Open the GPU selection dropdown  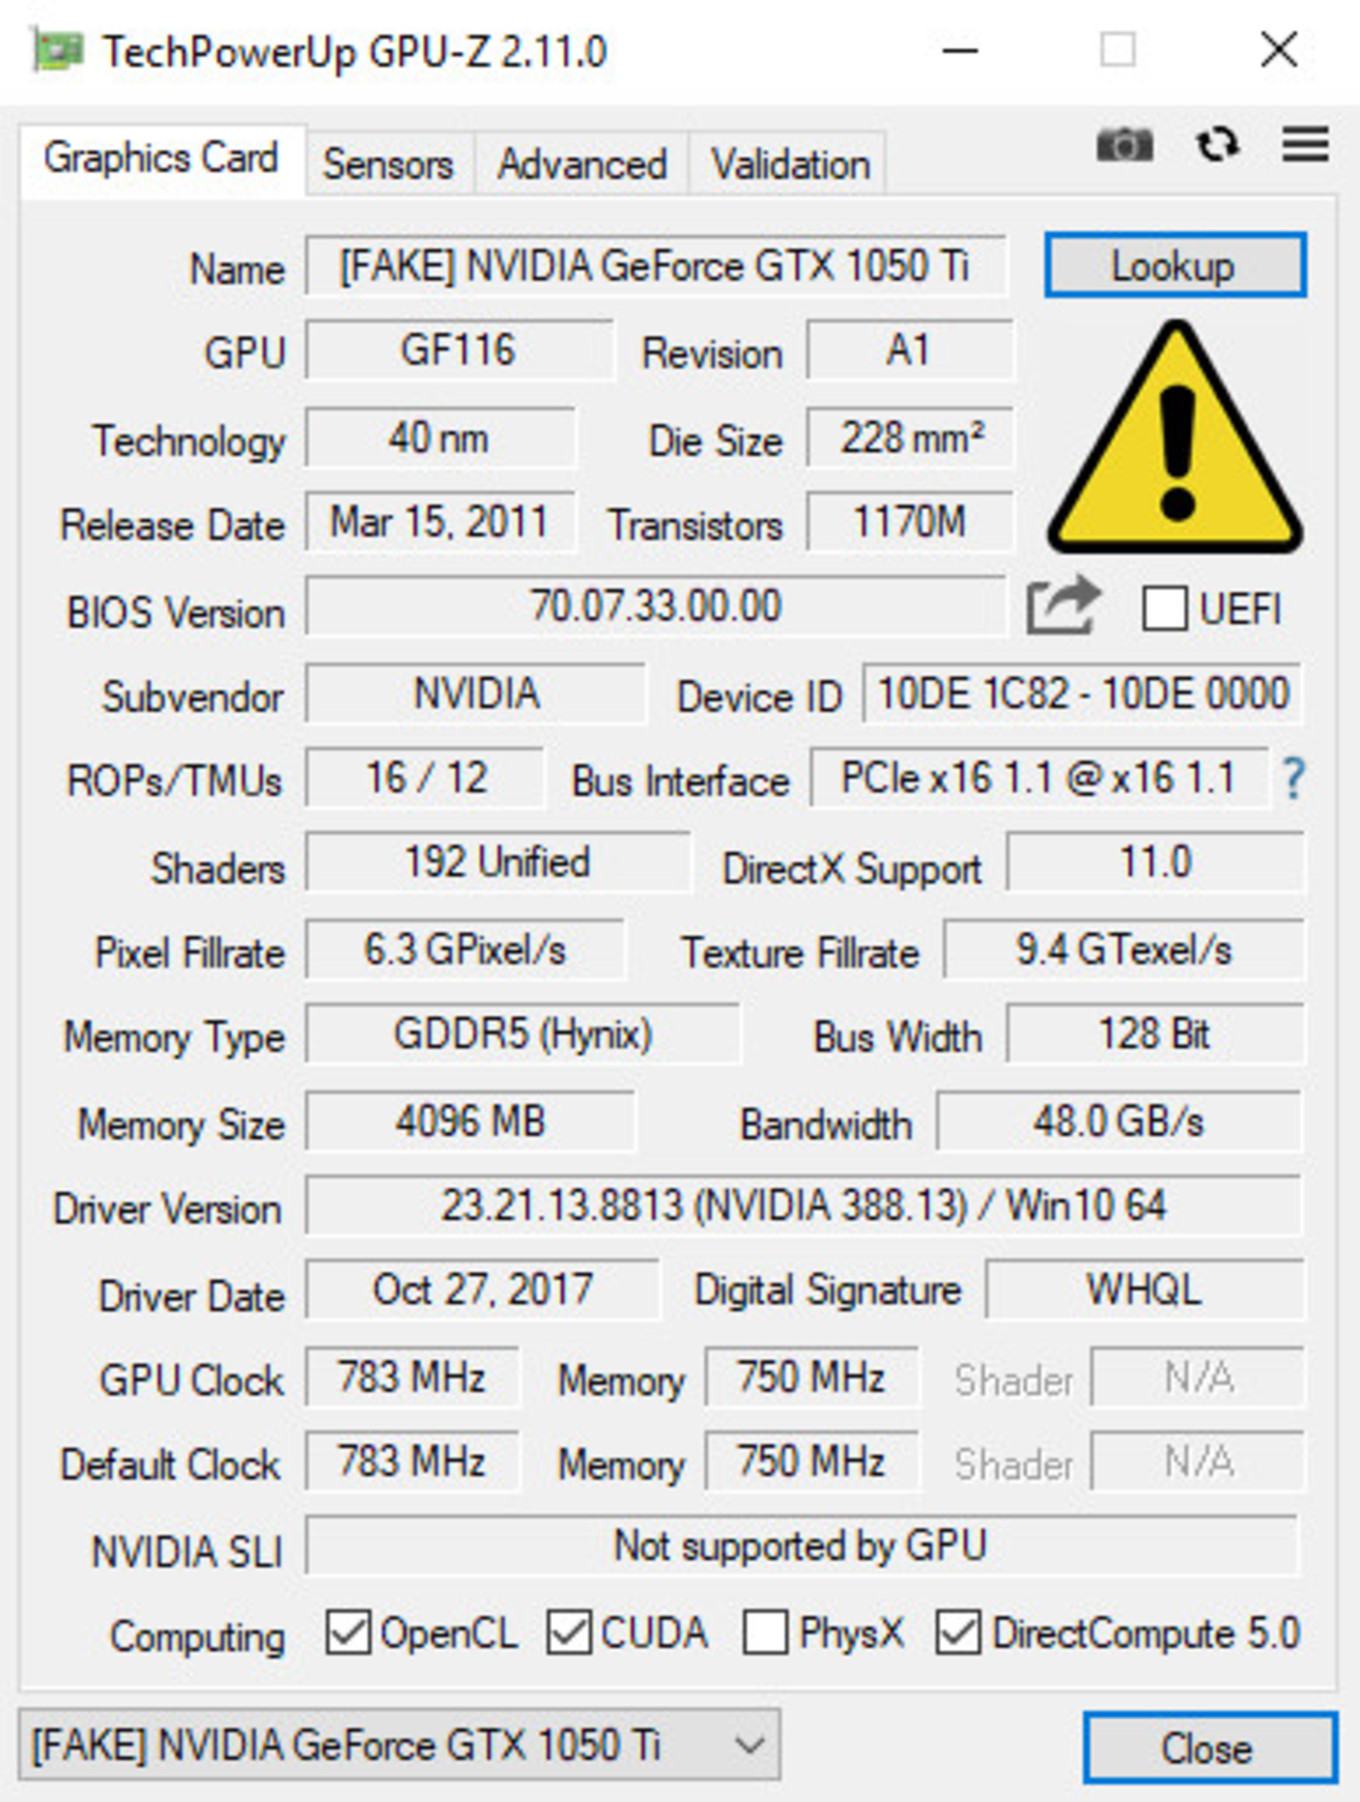[x=399, y=1744]
